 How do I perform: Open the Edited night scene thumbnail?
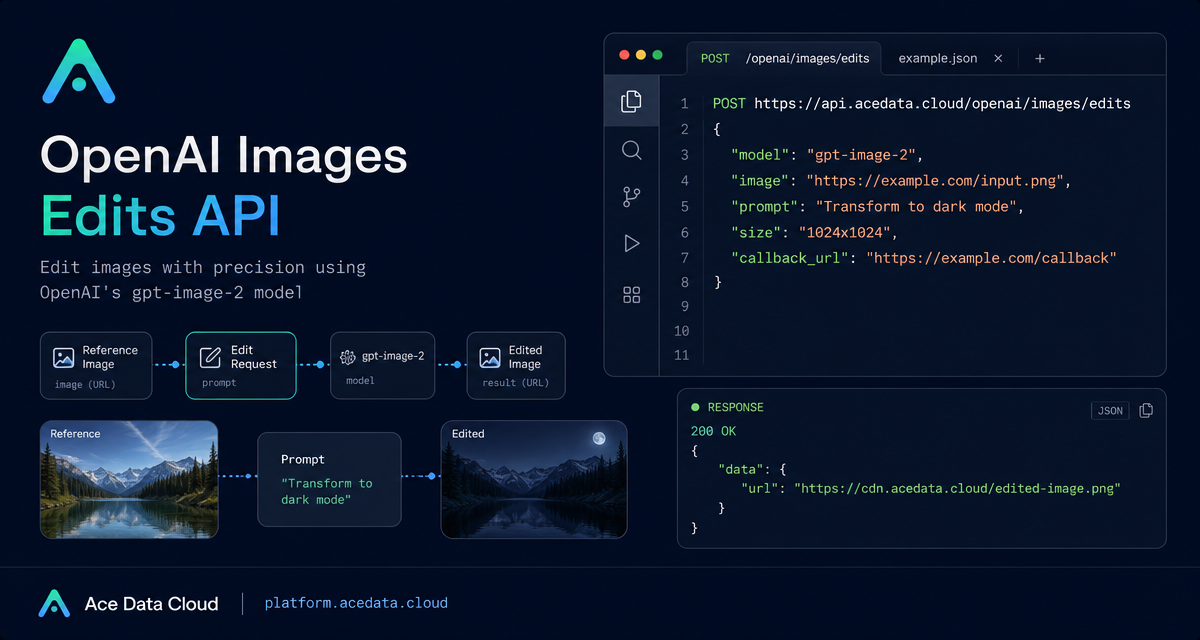[534, 479]
